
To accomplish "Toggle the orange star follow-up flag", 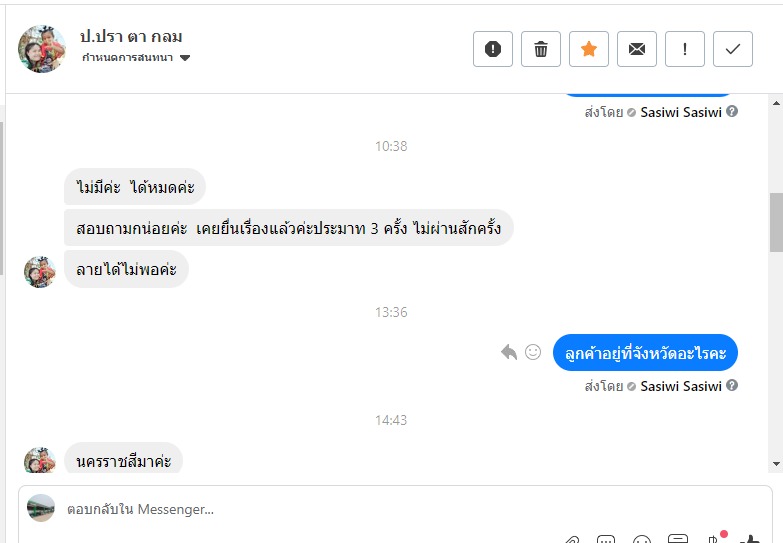I will [x=589, y=49].
